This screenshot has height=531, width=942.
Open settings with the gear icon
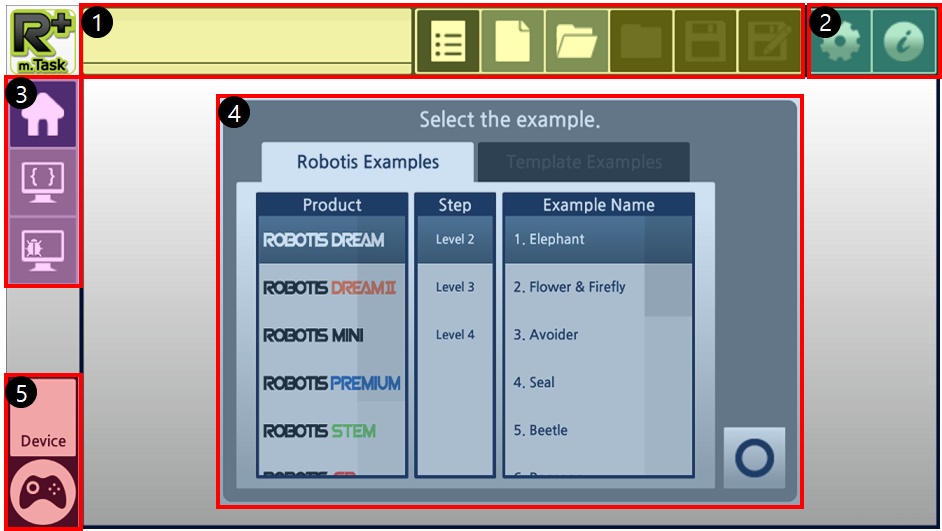pyautogui.click(x=840, y=41)
